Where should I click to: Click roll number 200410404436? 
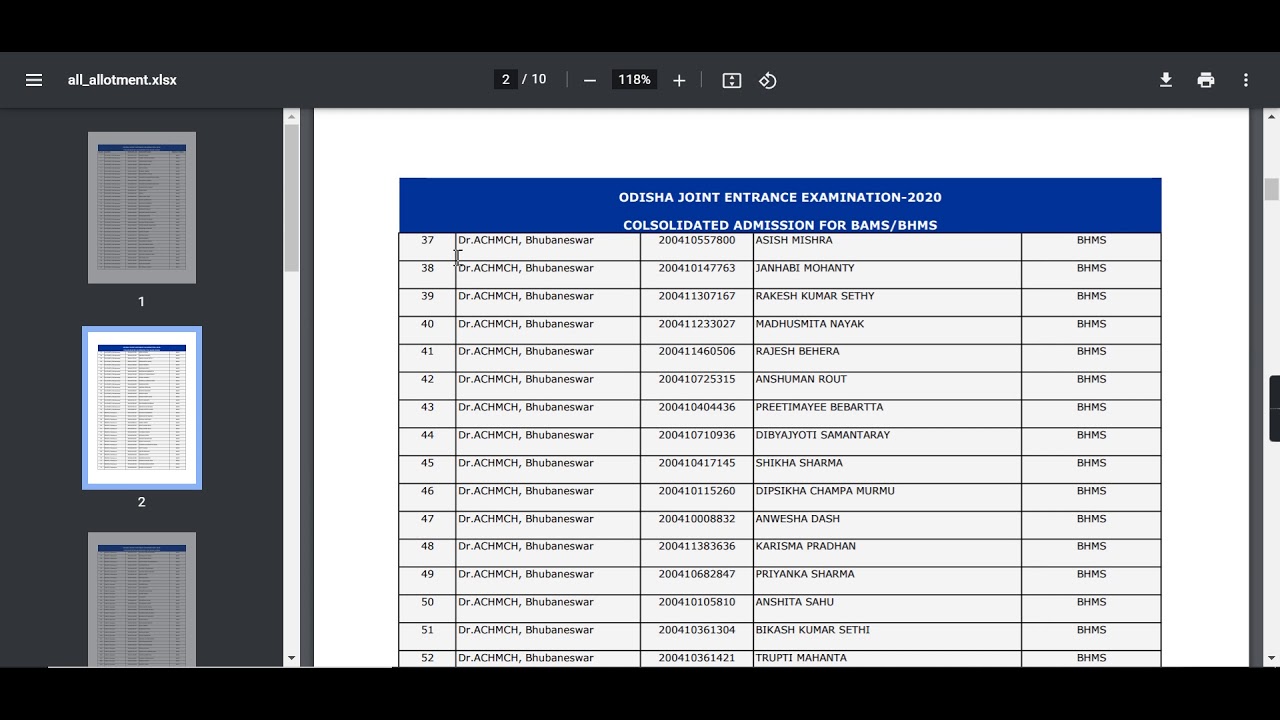(x=697, y=407)
